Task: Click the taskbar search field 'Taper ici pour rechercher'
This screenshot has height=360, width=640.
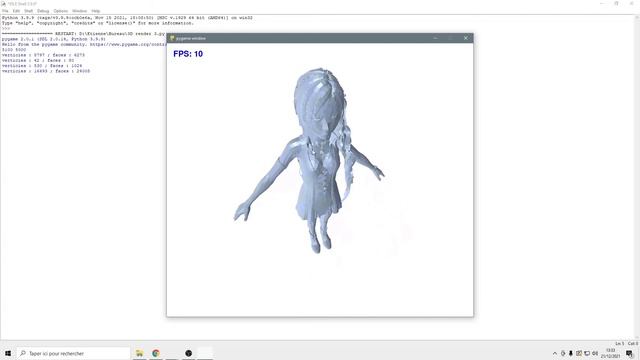Action: [x=73, y=353]
